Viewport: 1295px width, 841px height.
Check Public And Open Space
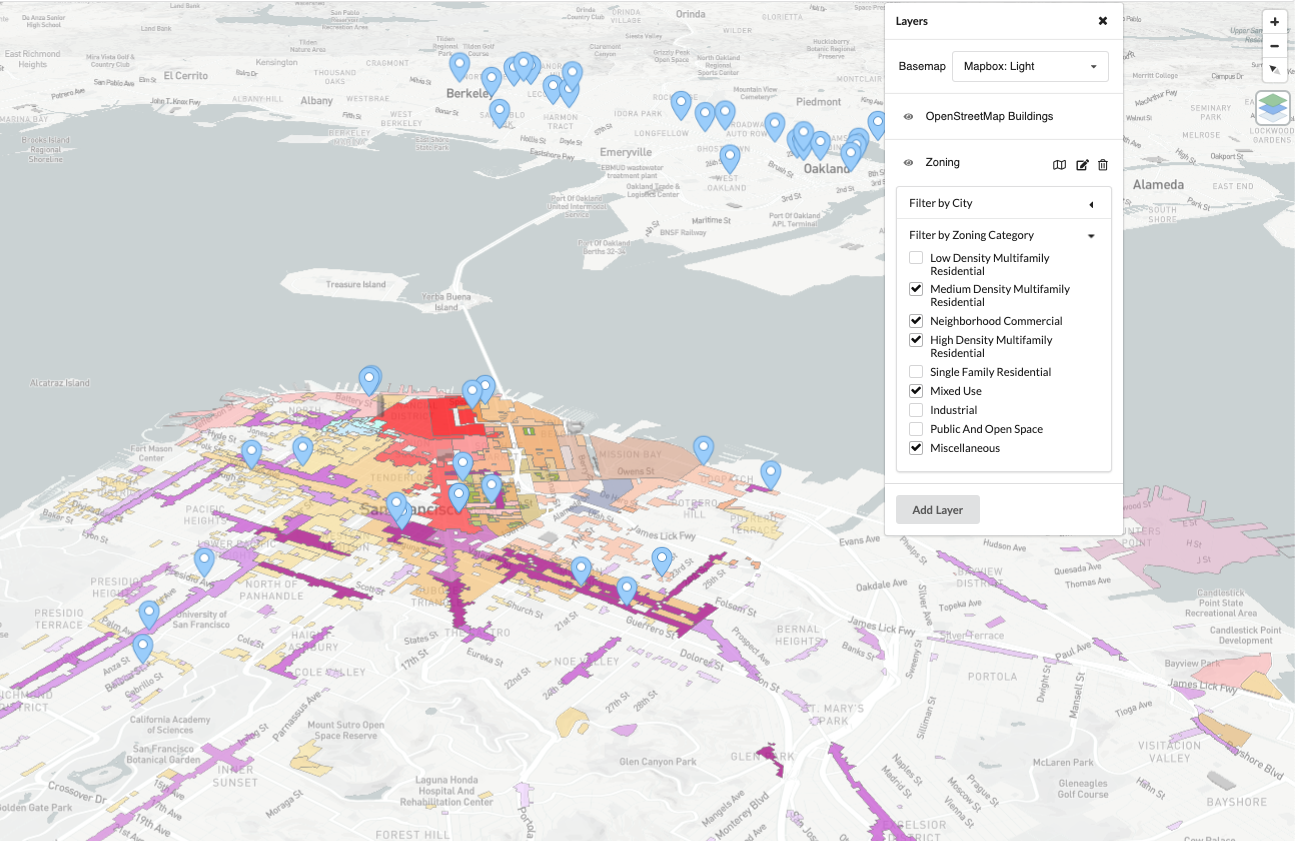pos(916,429)
